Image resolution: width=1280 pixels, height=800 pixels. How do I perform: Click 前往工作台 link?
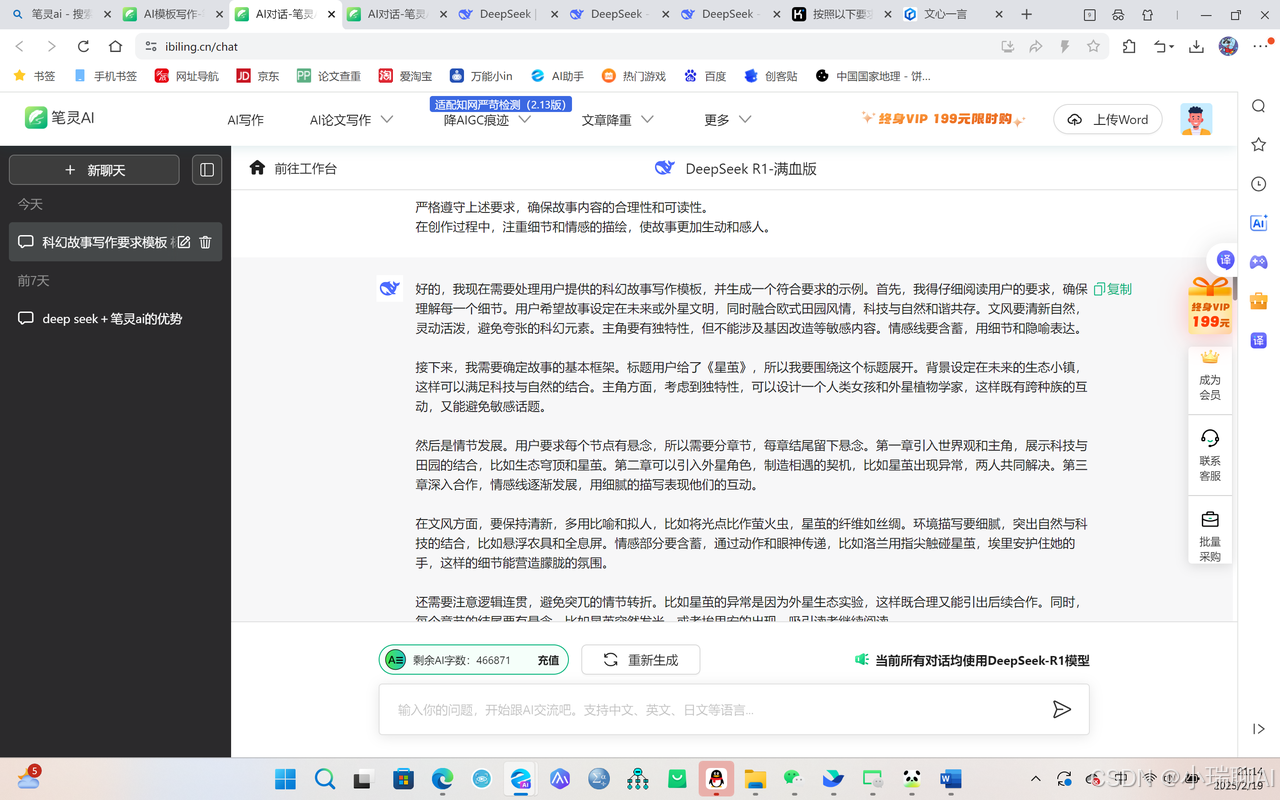(305, 169)
